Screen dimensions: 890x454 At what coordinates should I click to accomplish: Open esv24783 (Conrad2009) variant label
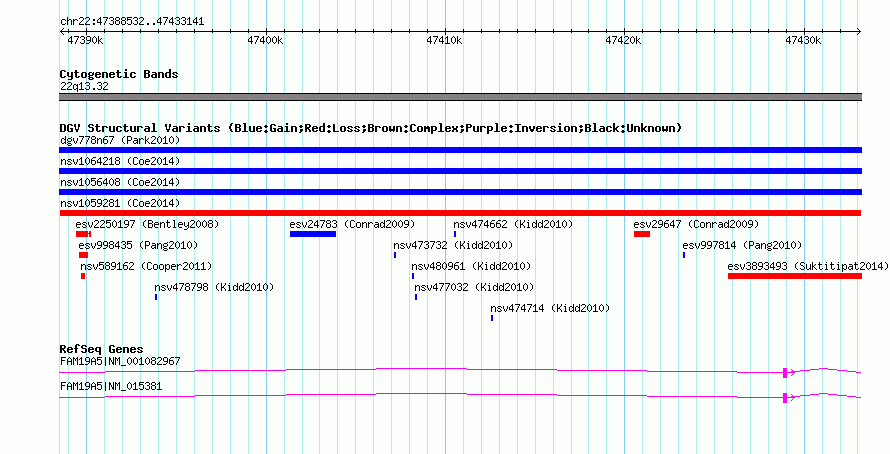[352, 224]
